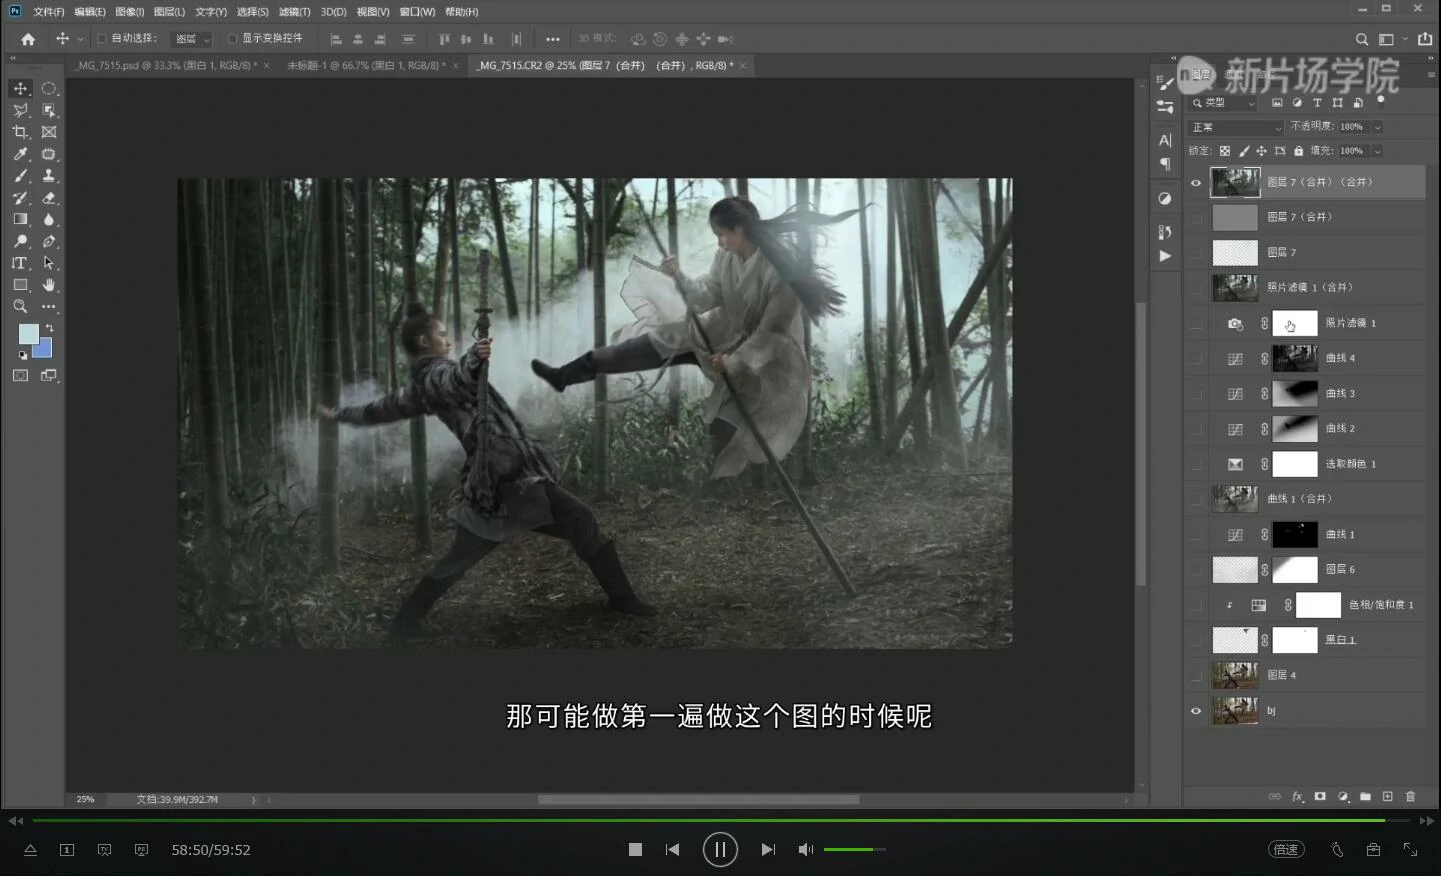Select the Blur tool
Image resolution: width=1441 pixels, height=876 pixels.
pyautogui.click(x=48, y=219)
